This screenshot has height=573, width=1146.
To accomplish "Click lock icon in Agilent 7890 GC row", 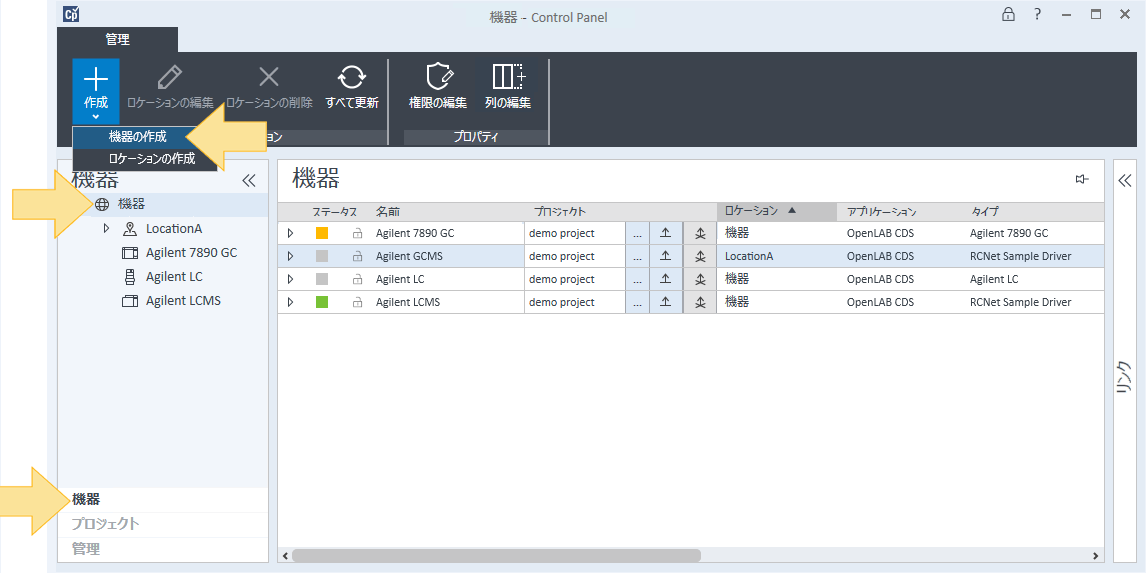I will pyautogui.click(x=357, y=234).
